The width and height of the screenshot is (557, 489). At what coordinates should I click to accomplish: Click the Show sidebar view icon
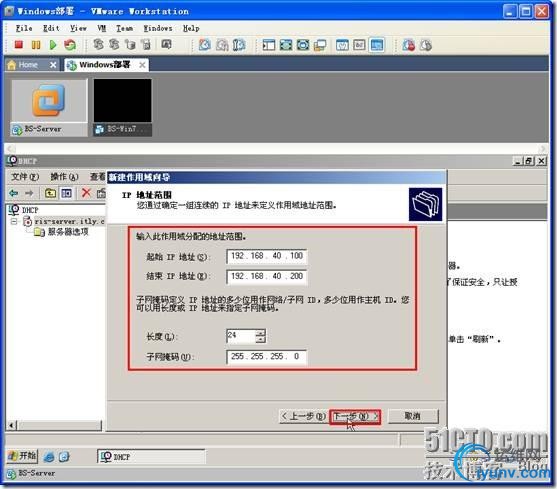269,45
